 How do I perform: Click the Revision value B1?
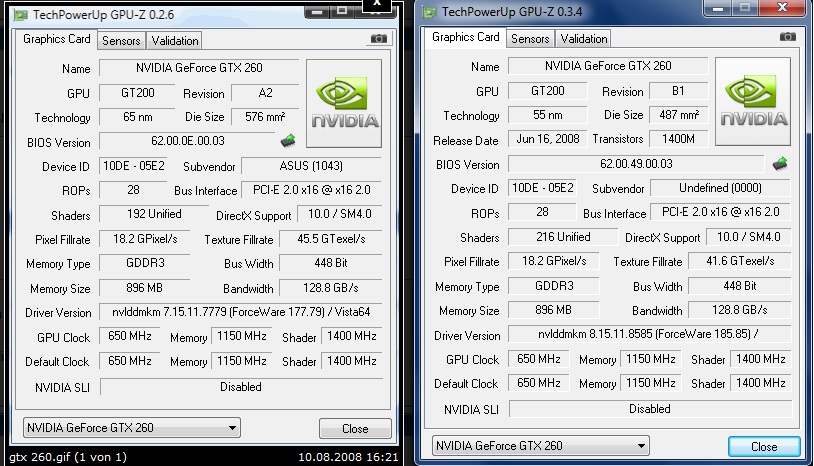click(678, 91)
